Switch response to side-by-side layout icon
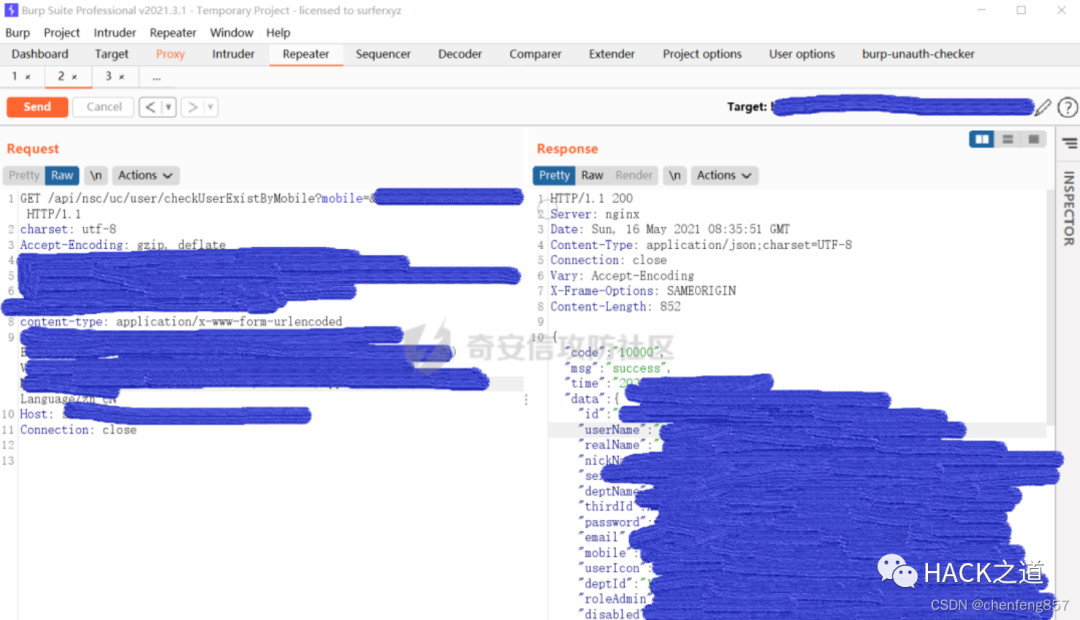Image resolution: width=1080 pixels, height=620 pixels. (x=981, y=139)
